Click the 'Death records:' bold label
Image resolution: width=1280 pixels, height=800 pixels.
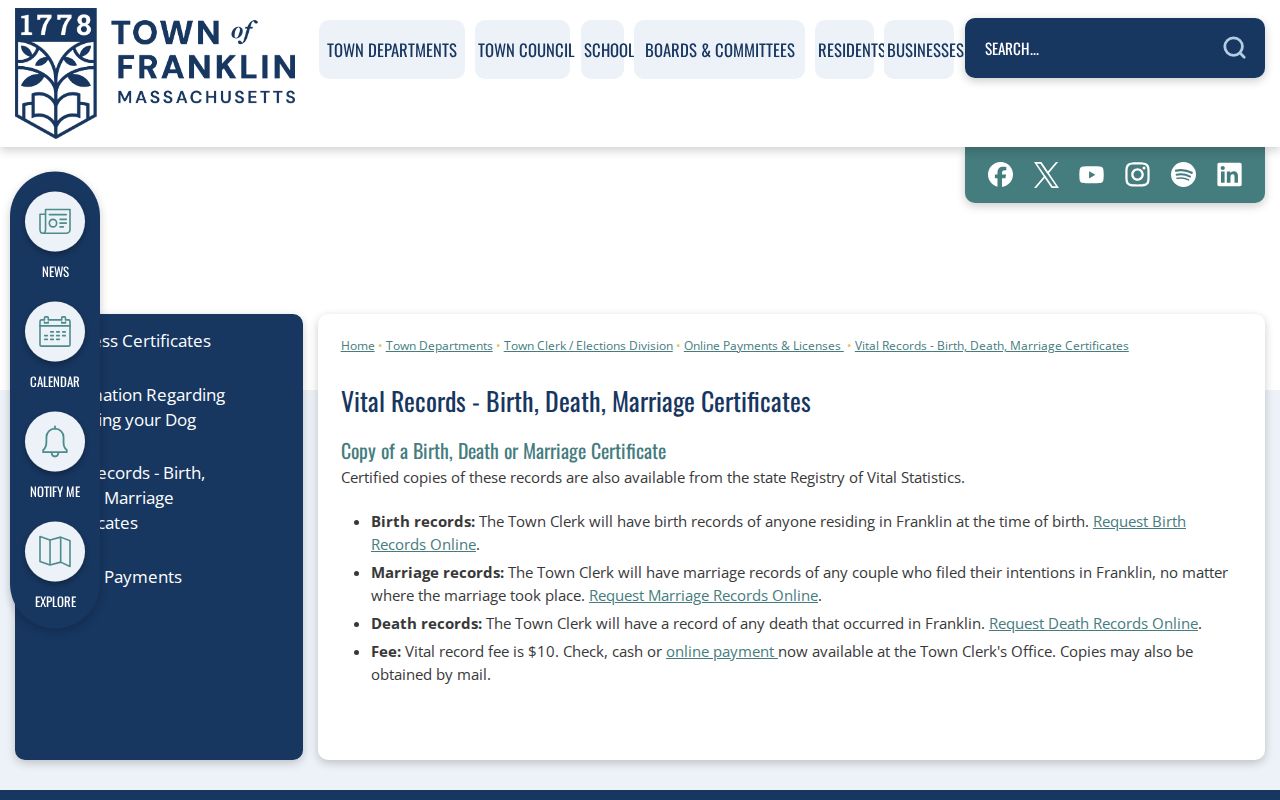[x=426, y=623]
